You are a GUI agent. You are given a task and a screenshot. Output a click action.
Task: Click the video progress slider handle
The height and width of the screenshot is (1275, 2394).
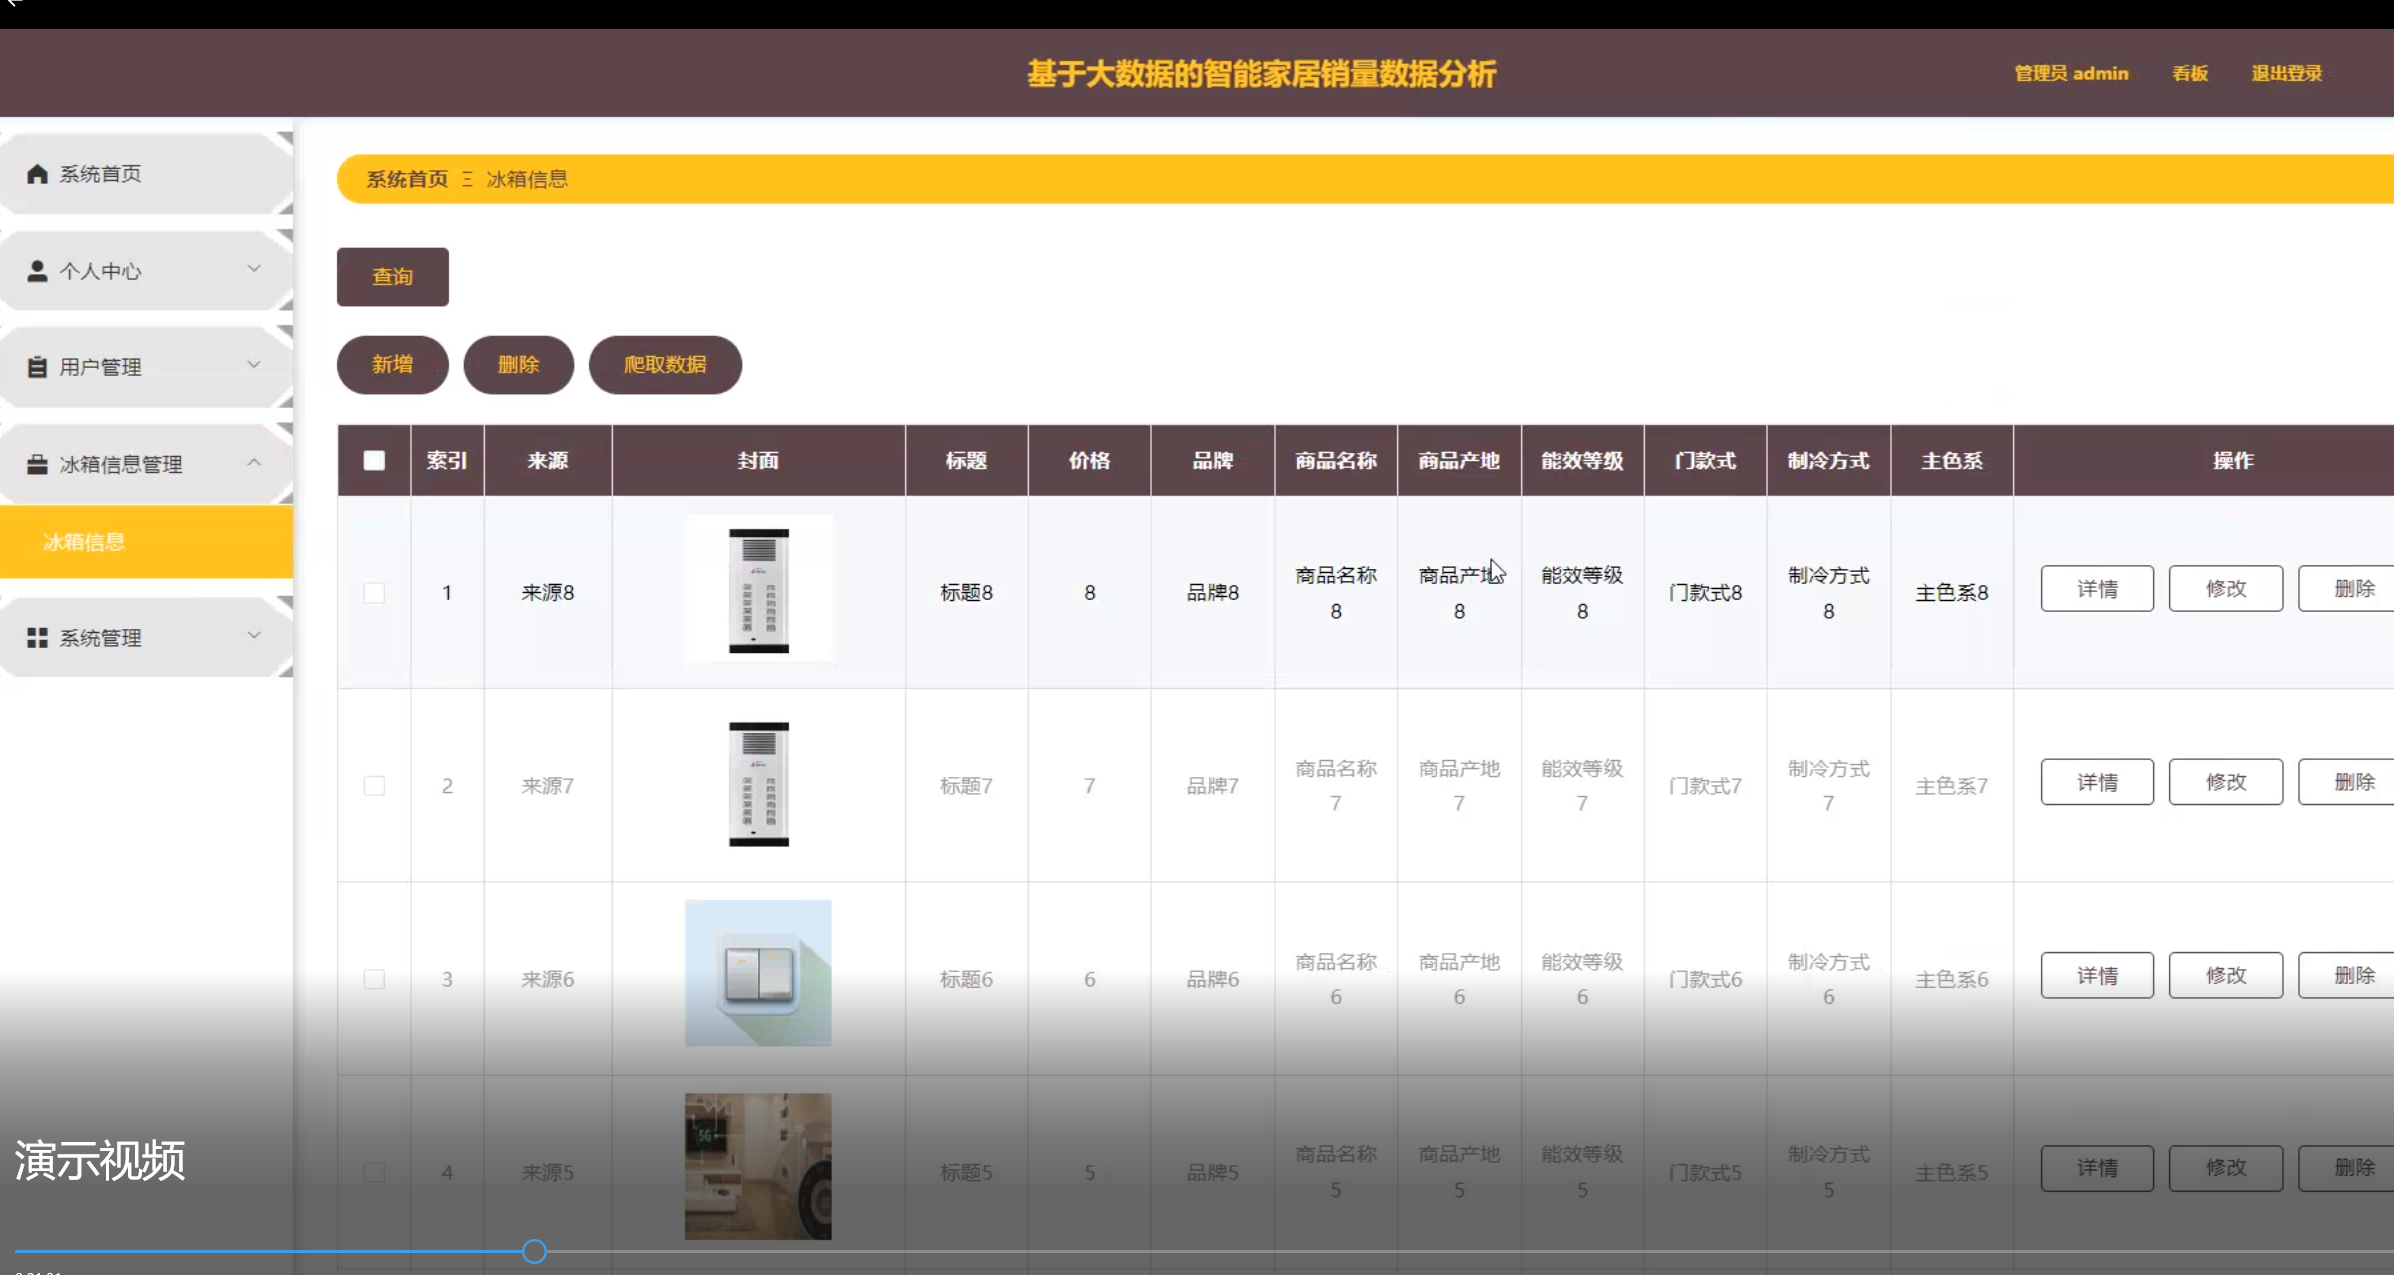[x=534, y=1251]
